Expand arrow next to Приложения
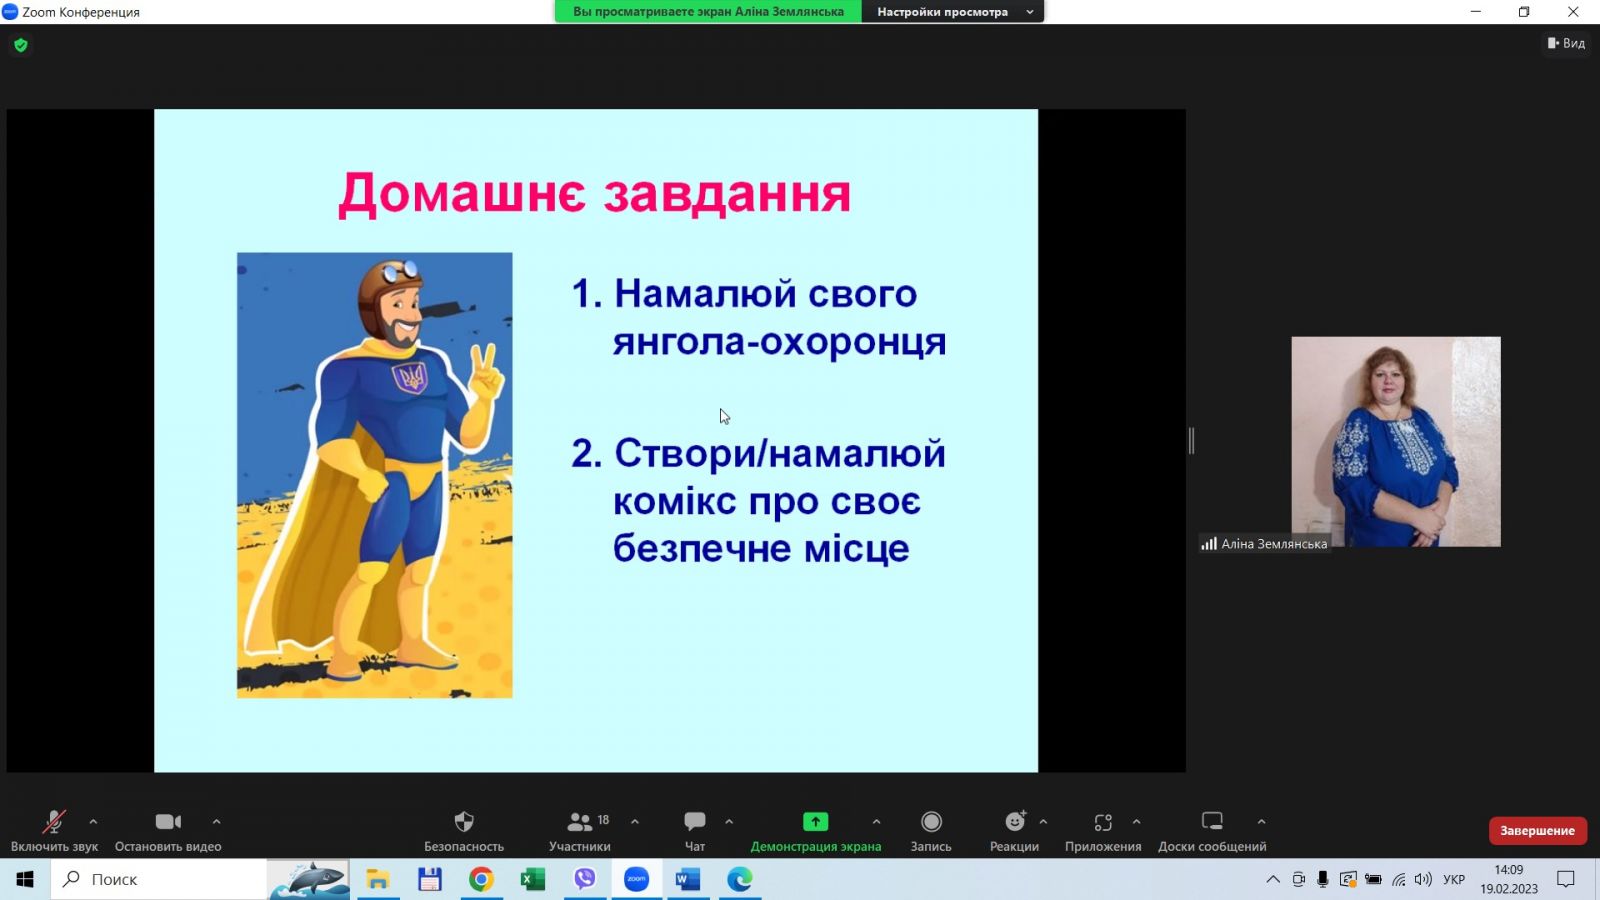1600x900 pixels. pyautogui.click(x=1137, y=822)
